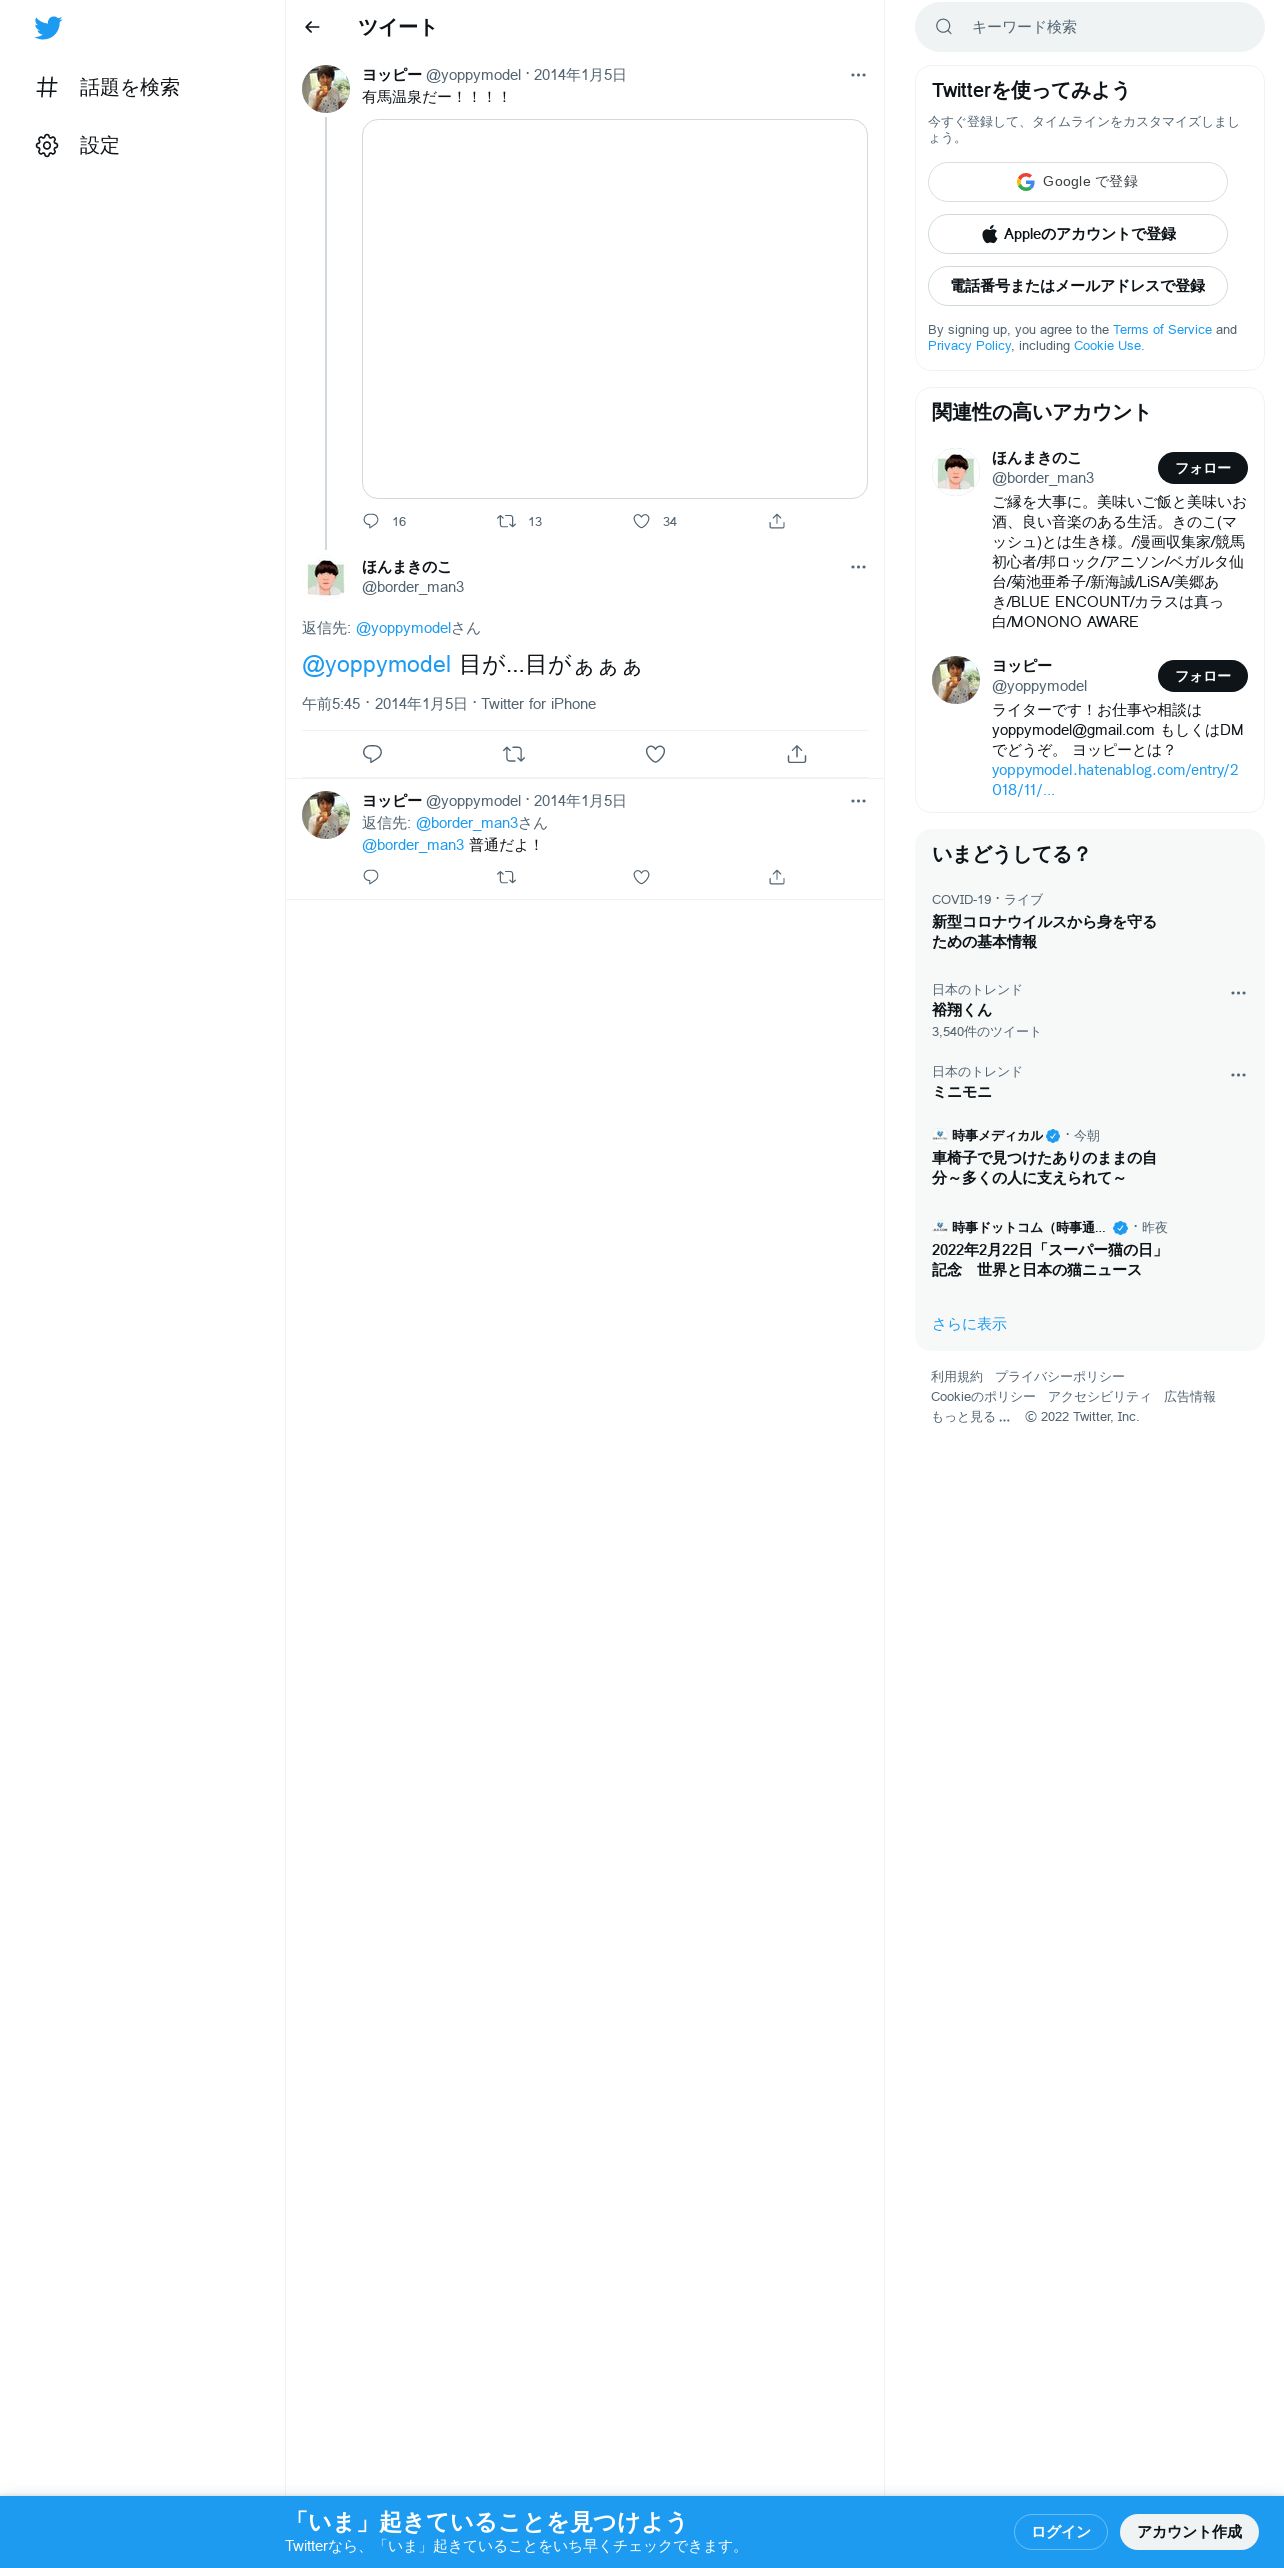Screen dimensions: 1284x2568
Task: Follow the ほんまきのこ account
Action: click(1202, 468)
